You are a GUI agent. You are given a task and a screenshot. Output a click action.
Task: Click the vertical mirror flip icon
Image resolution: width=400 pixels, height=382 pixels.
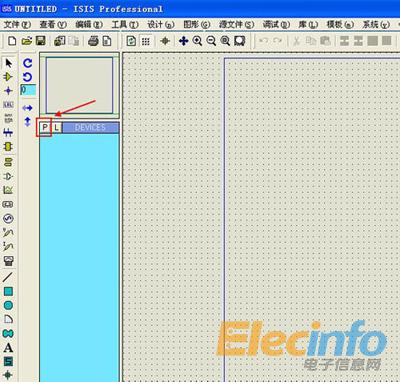click(x=27, y=122)
